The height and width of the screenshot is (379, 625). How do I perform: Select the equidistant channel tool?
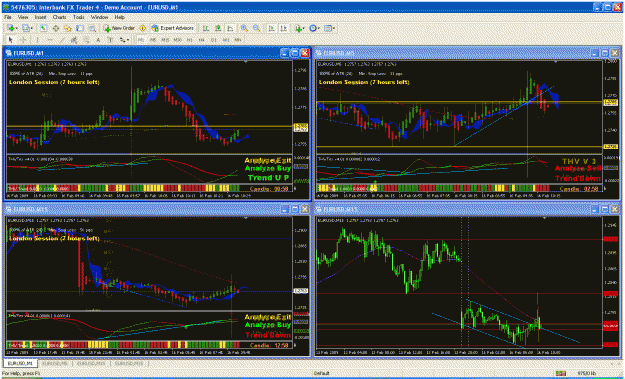[74, 40]
